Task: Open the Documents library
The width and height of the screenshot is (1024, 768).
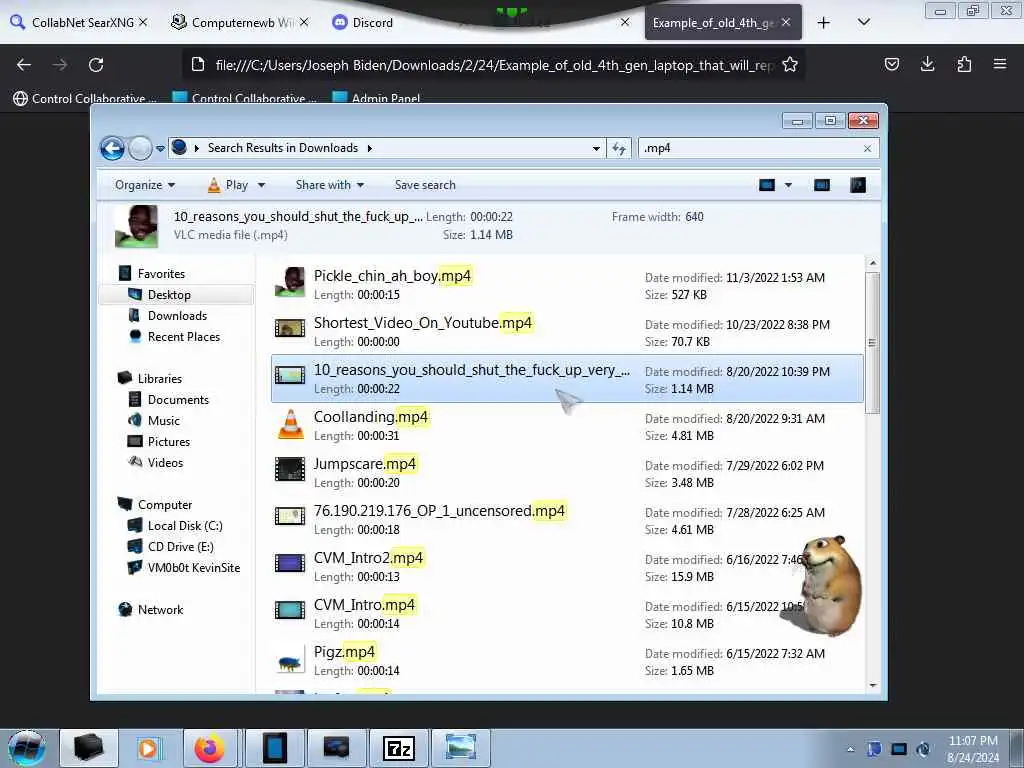Action: point(178,399)
